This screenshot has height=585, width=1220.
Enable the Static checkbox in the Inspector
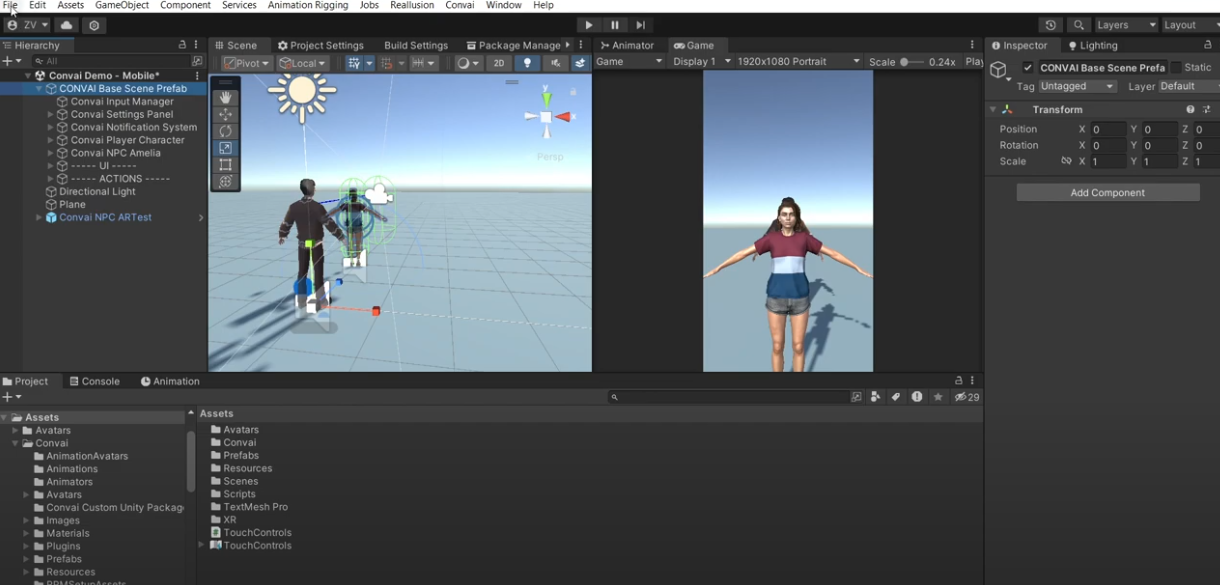click(x=1176, y=67)
